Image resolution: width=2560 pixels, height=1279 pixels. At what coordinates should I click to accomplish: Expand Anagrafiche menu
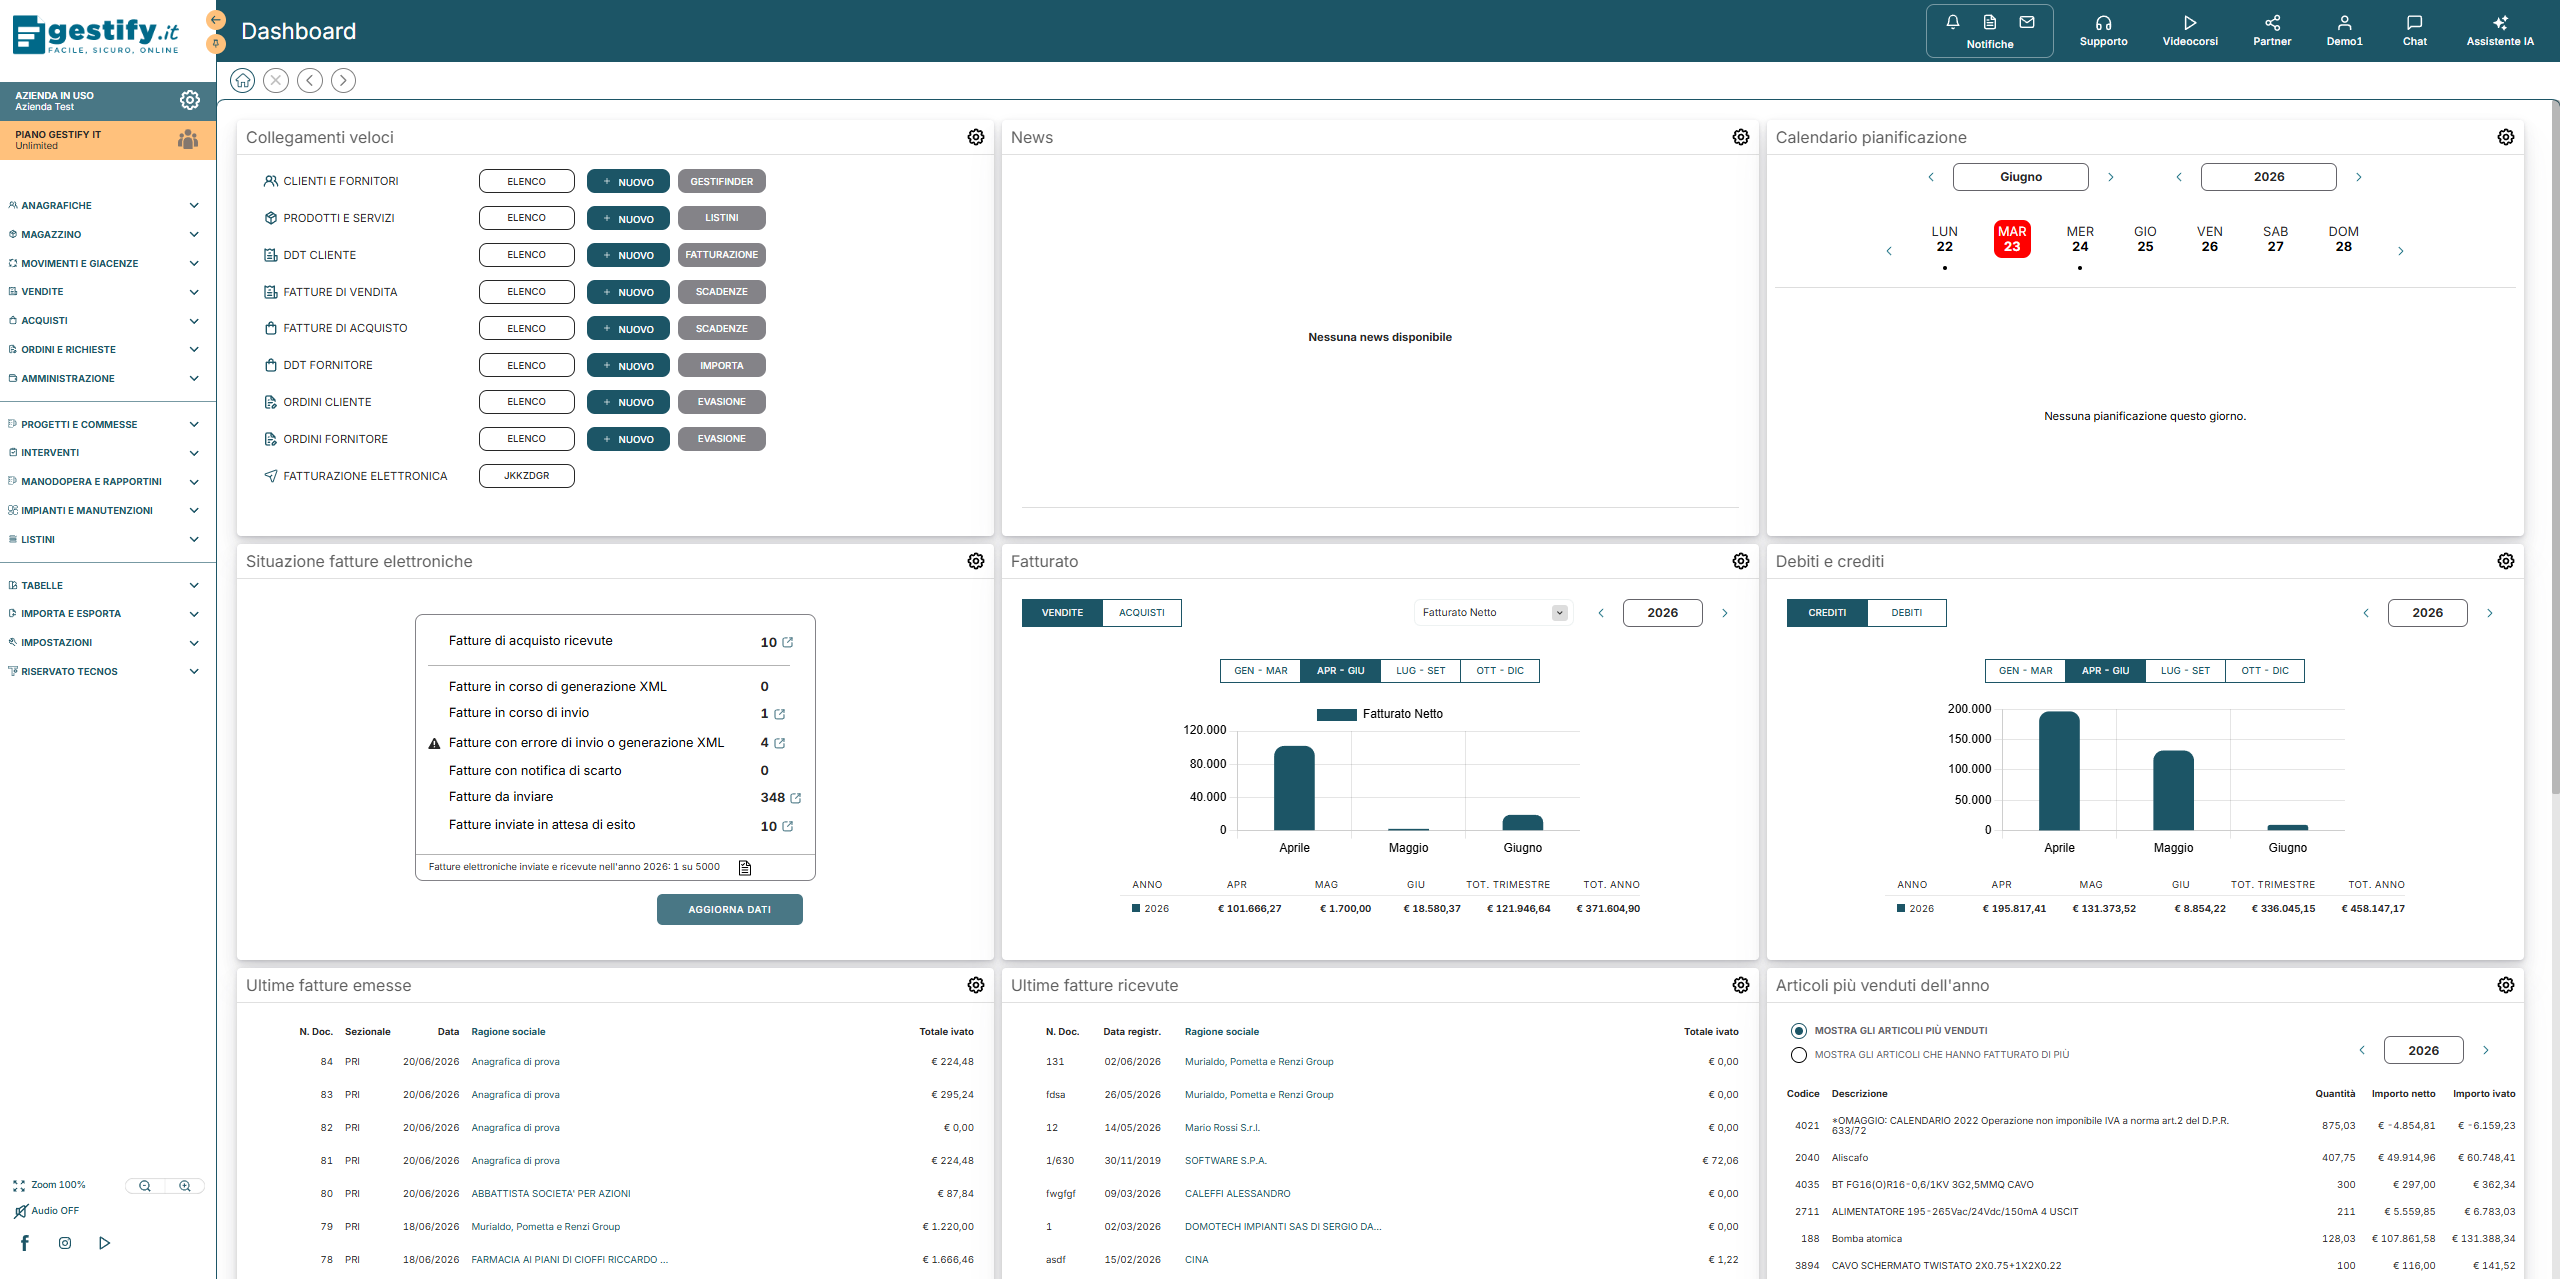tap(104, 205)
